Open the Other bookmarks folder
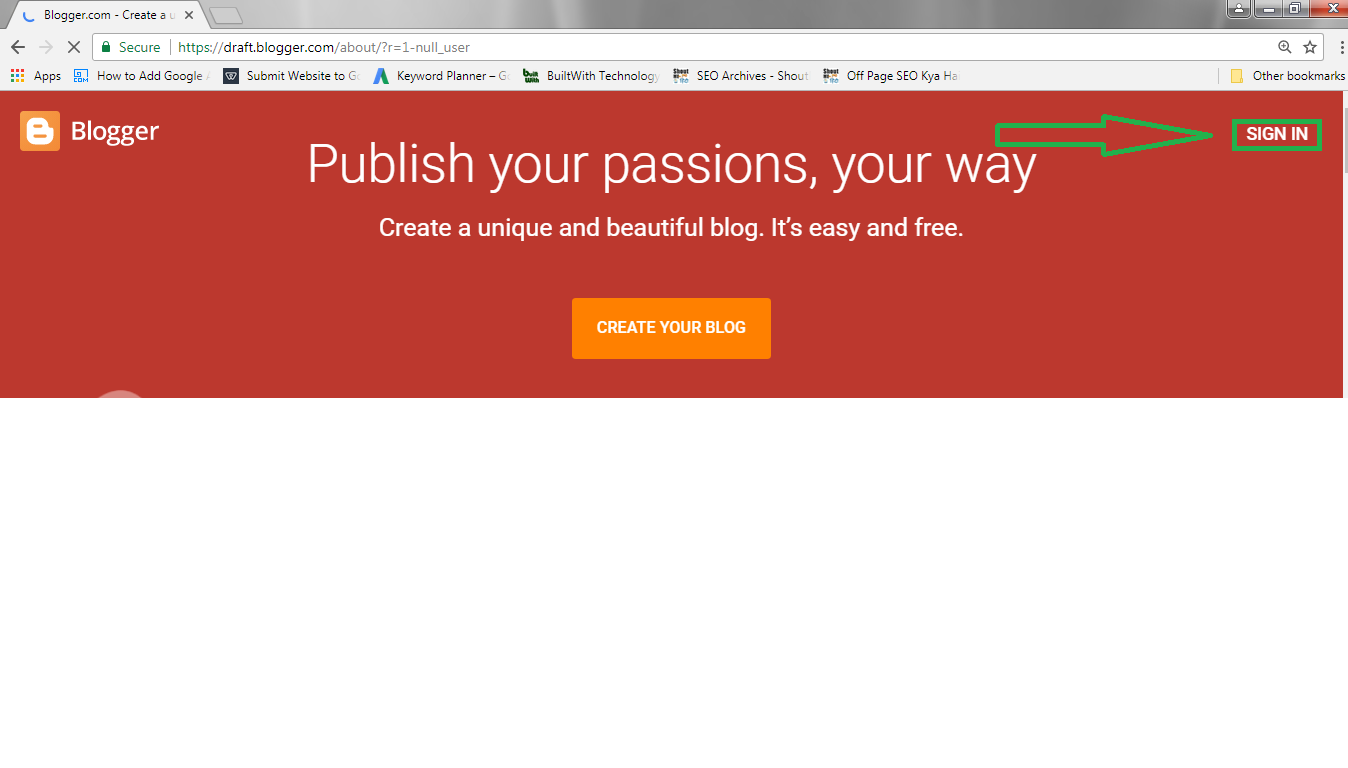The height and width of the screenshot is (768, 1348). pos(1287,76)
